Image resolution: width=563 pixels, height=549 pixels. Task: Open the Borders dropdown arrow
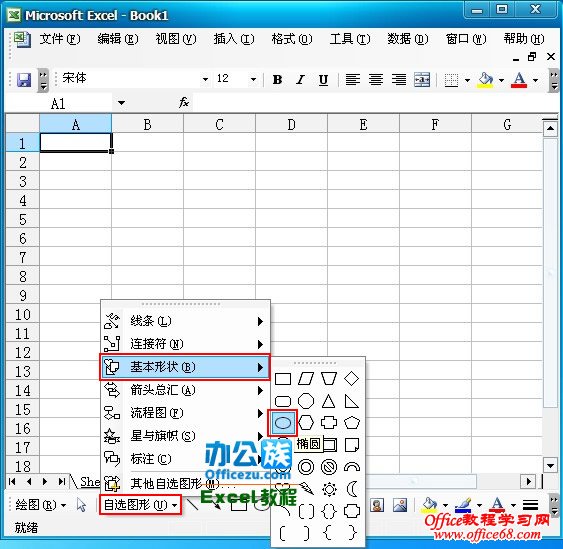467,80
